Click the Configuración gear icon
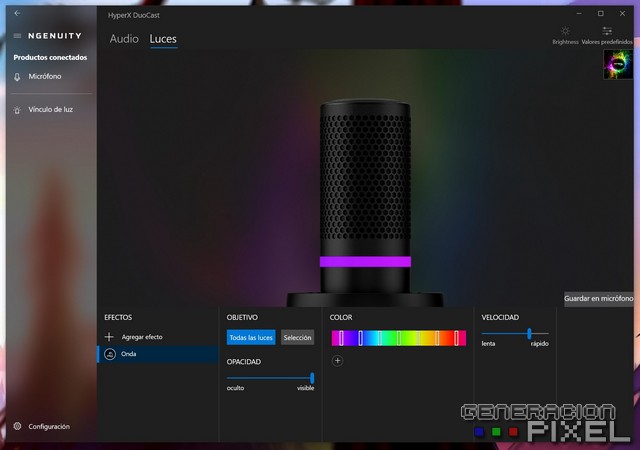Image resolution: width=640 pixels, height=450 pixels. tap(17, 426)
